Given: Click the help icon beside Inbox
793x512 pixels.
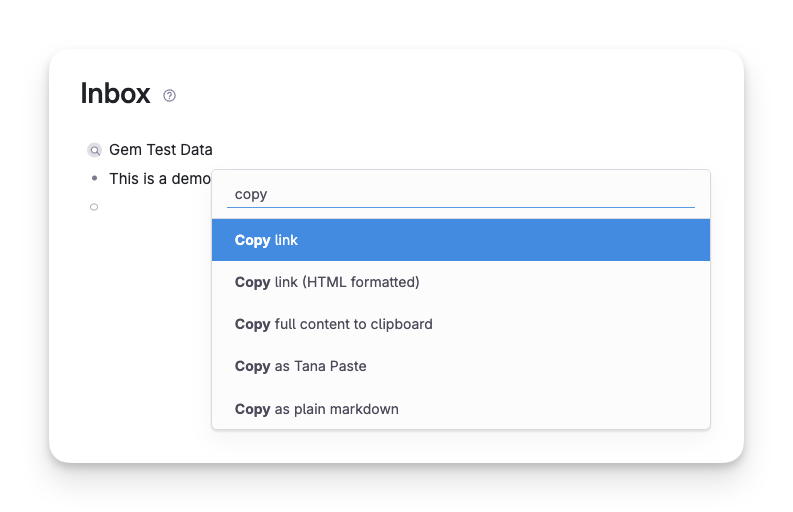Looking at the screenshot, I should coord(169,96).
